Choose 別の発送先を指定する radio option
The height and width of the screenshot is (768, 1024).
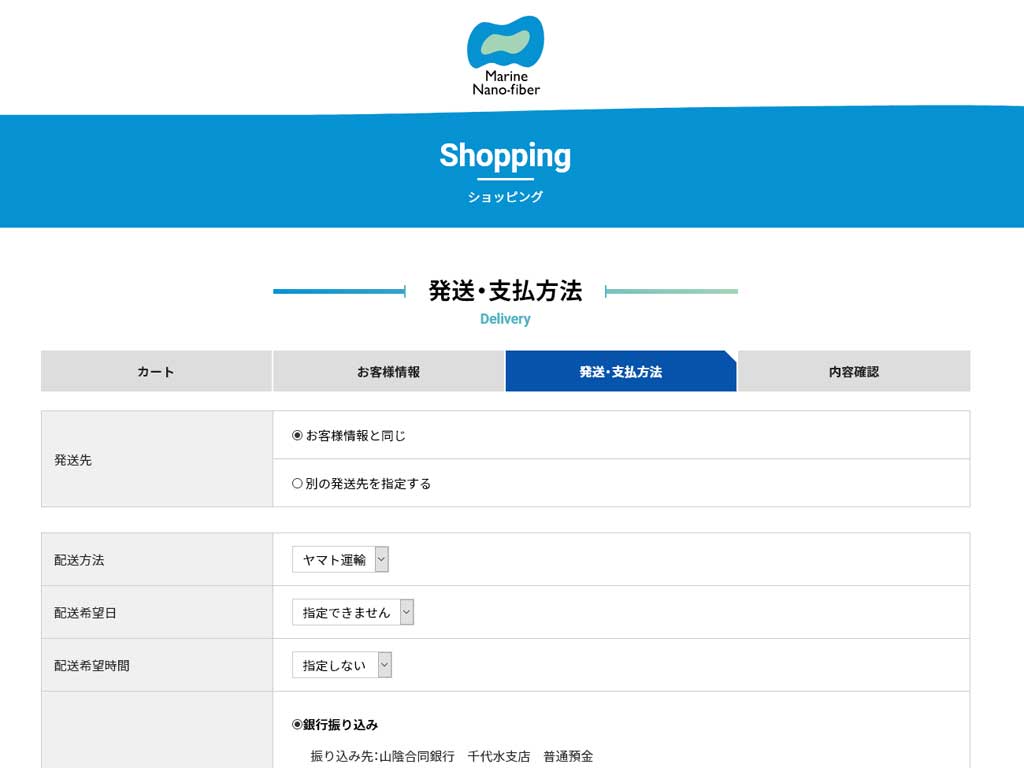click(297, 484)
